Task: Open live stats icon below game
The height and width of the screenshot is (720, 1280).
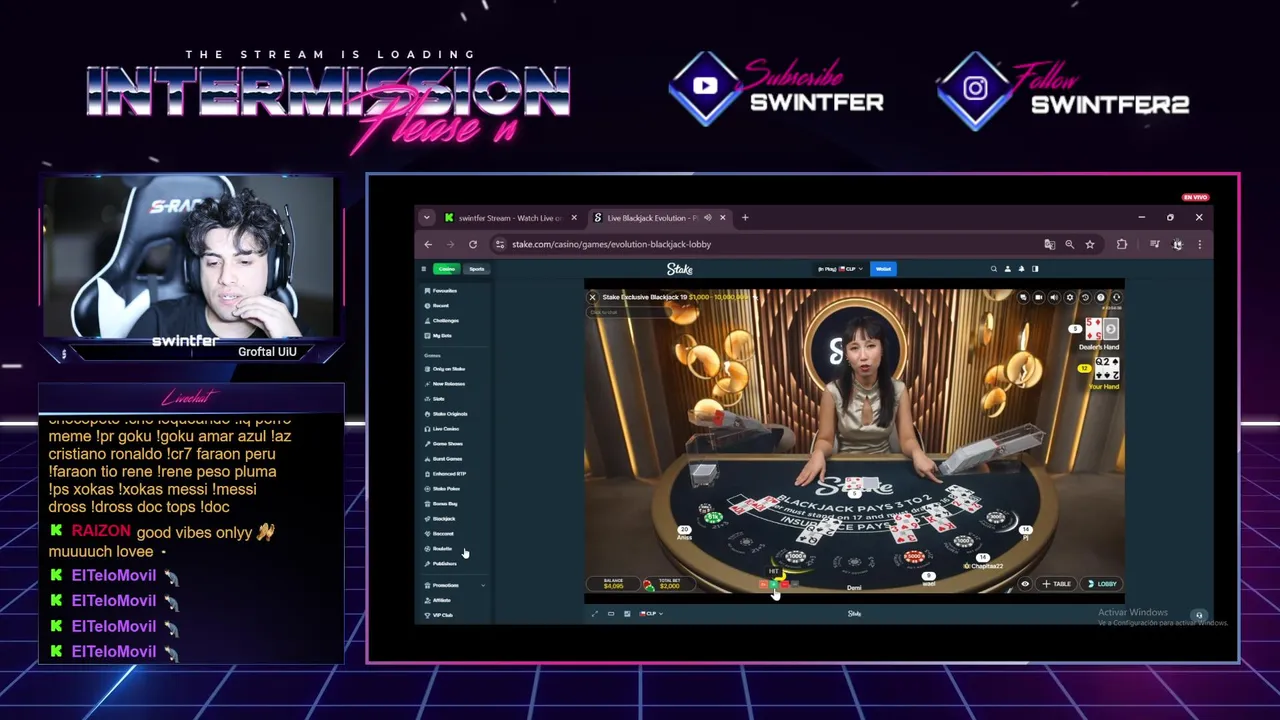Action: [627, 614]
